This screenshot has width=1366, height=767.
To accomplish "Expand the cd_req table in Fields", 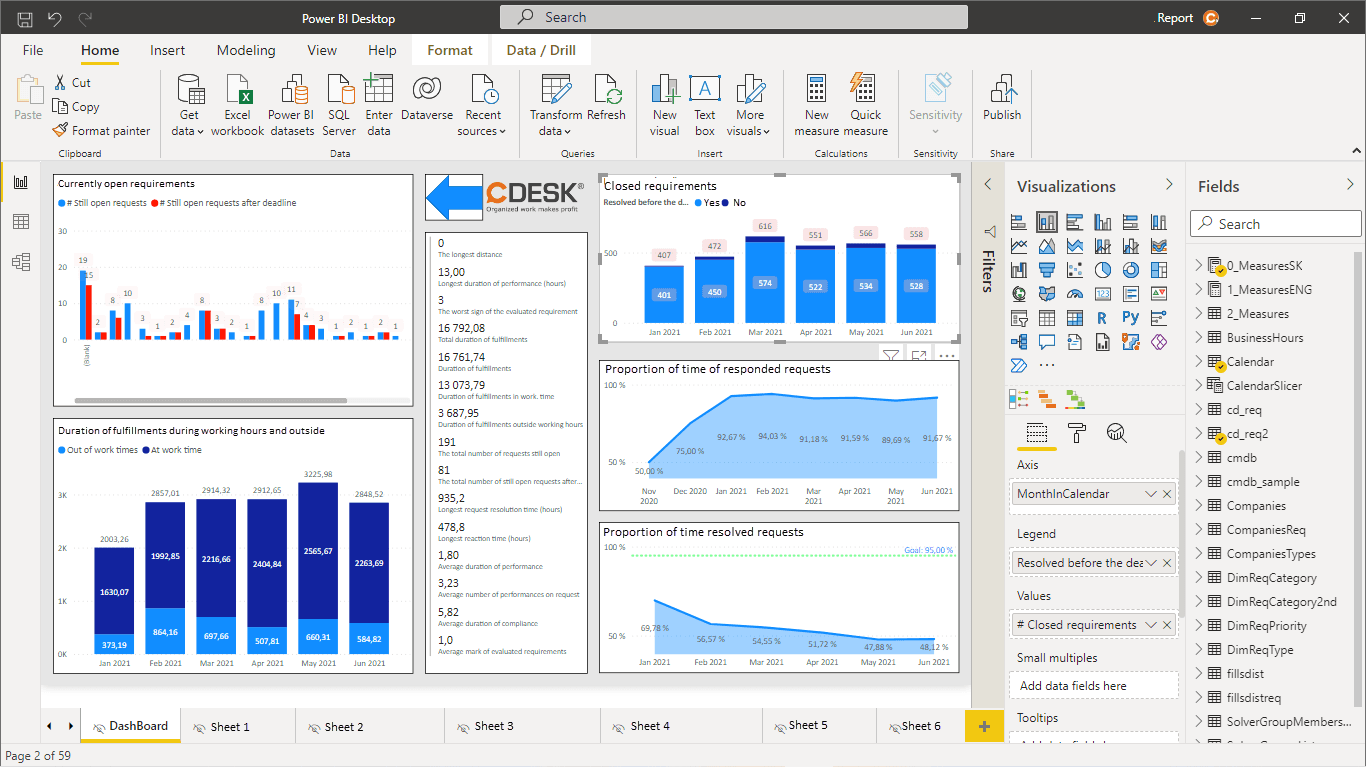I will point(1198,409).
